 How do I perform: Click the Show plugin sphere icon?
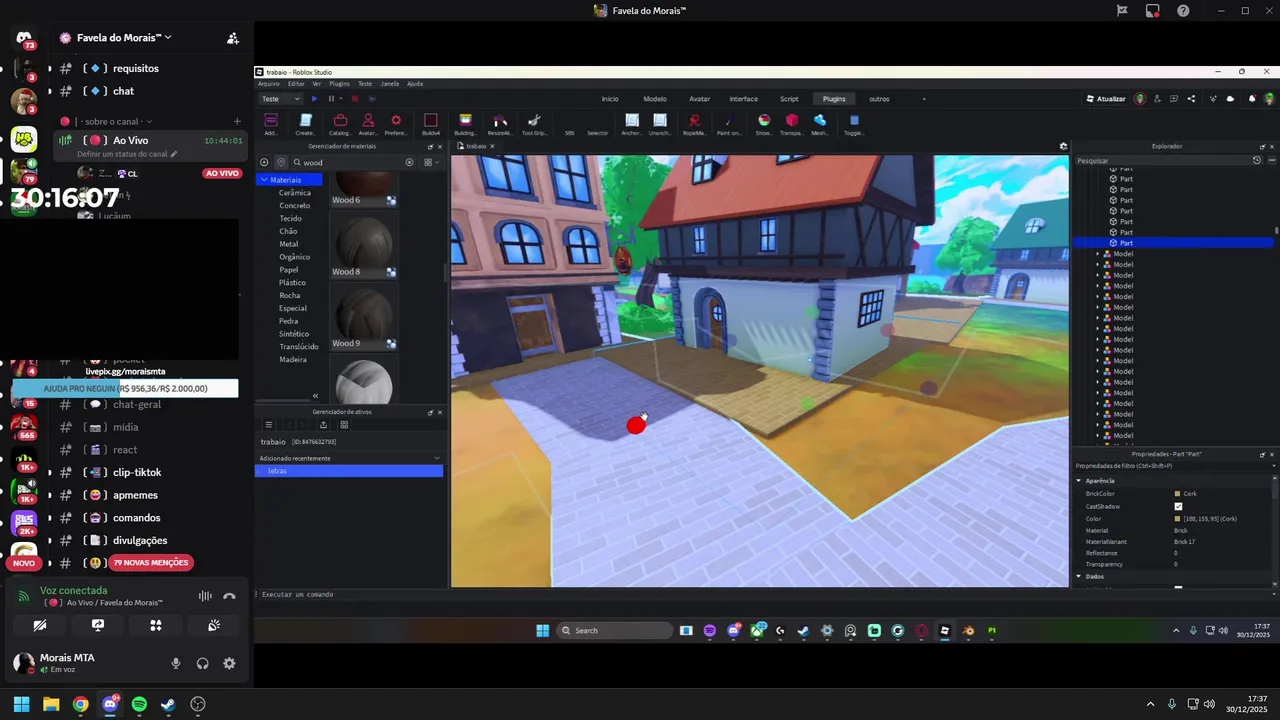click(x=764, y=124)
